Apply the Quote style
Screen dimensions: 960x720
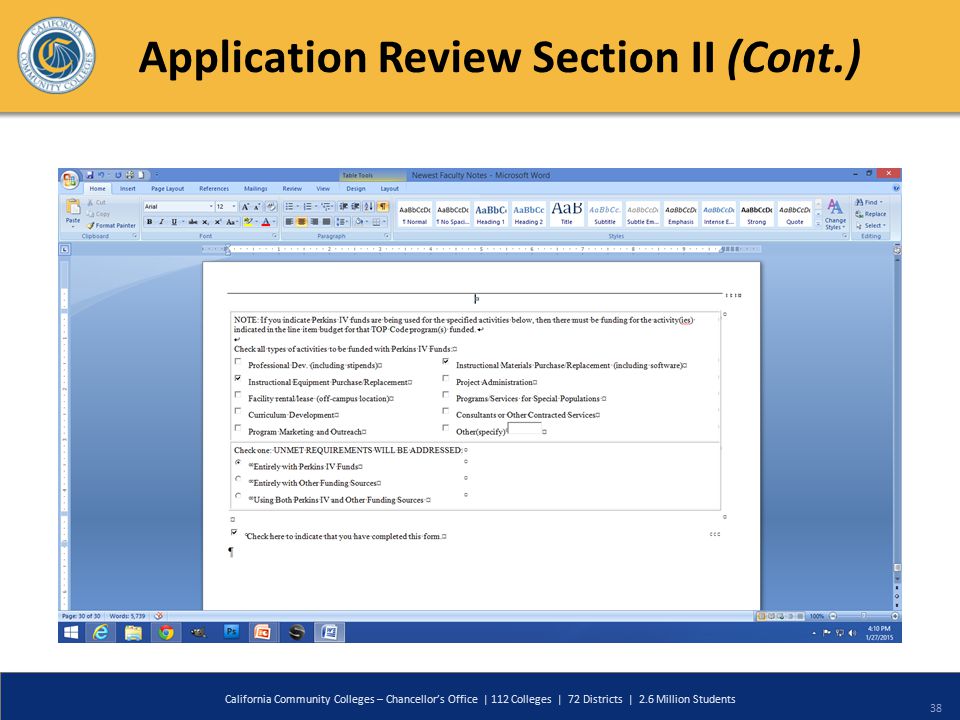(794, 214)
